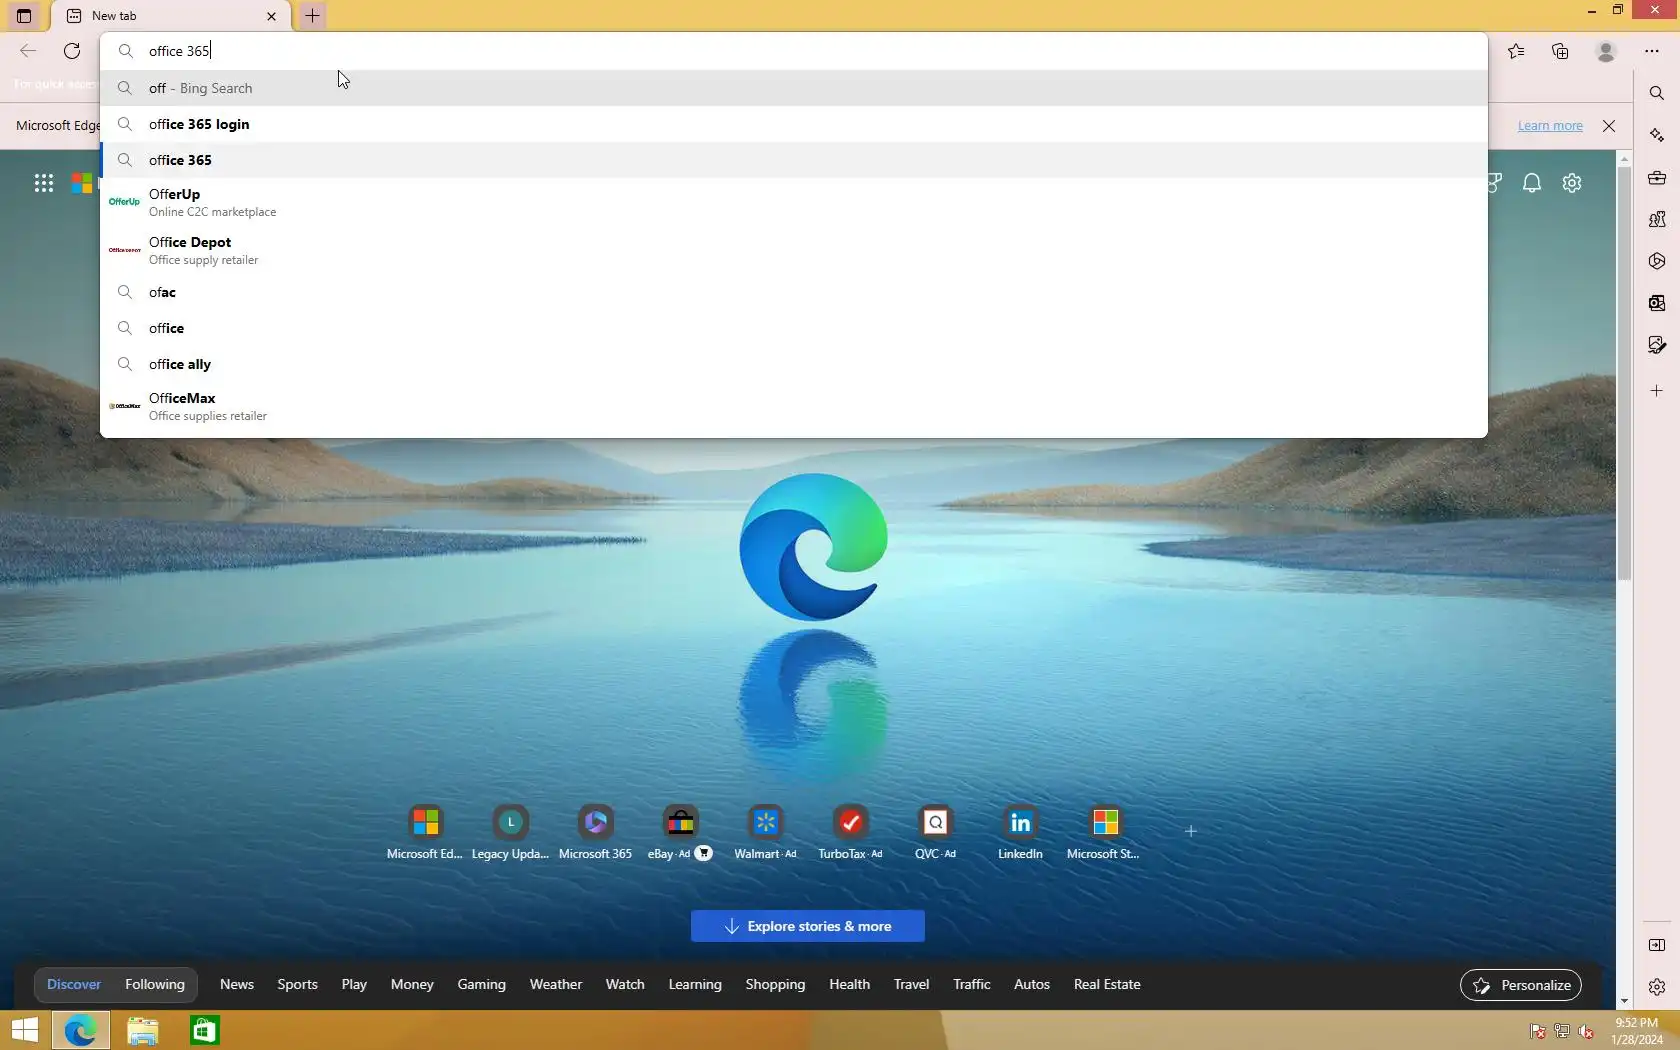The image size is (1680, 1050).
Task: Open the tab actions menu icon
Action: point(24,16)
